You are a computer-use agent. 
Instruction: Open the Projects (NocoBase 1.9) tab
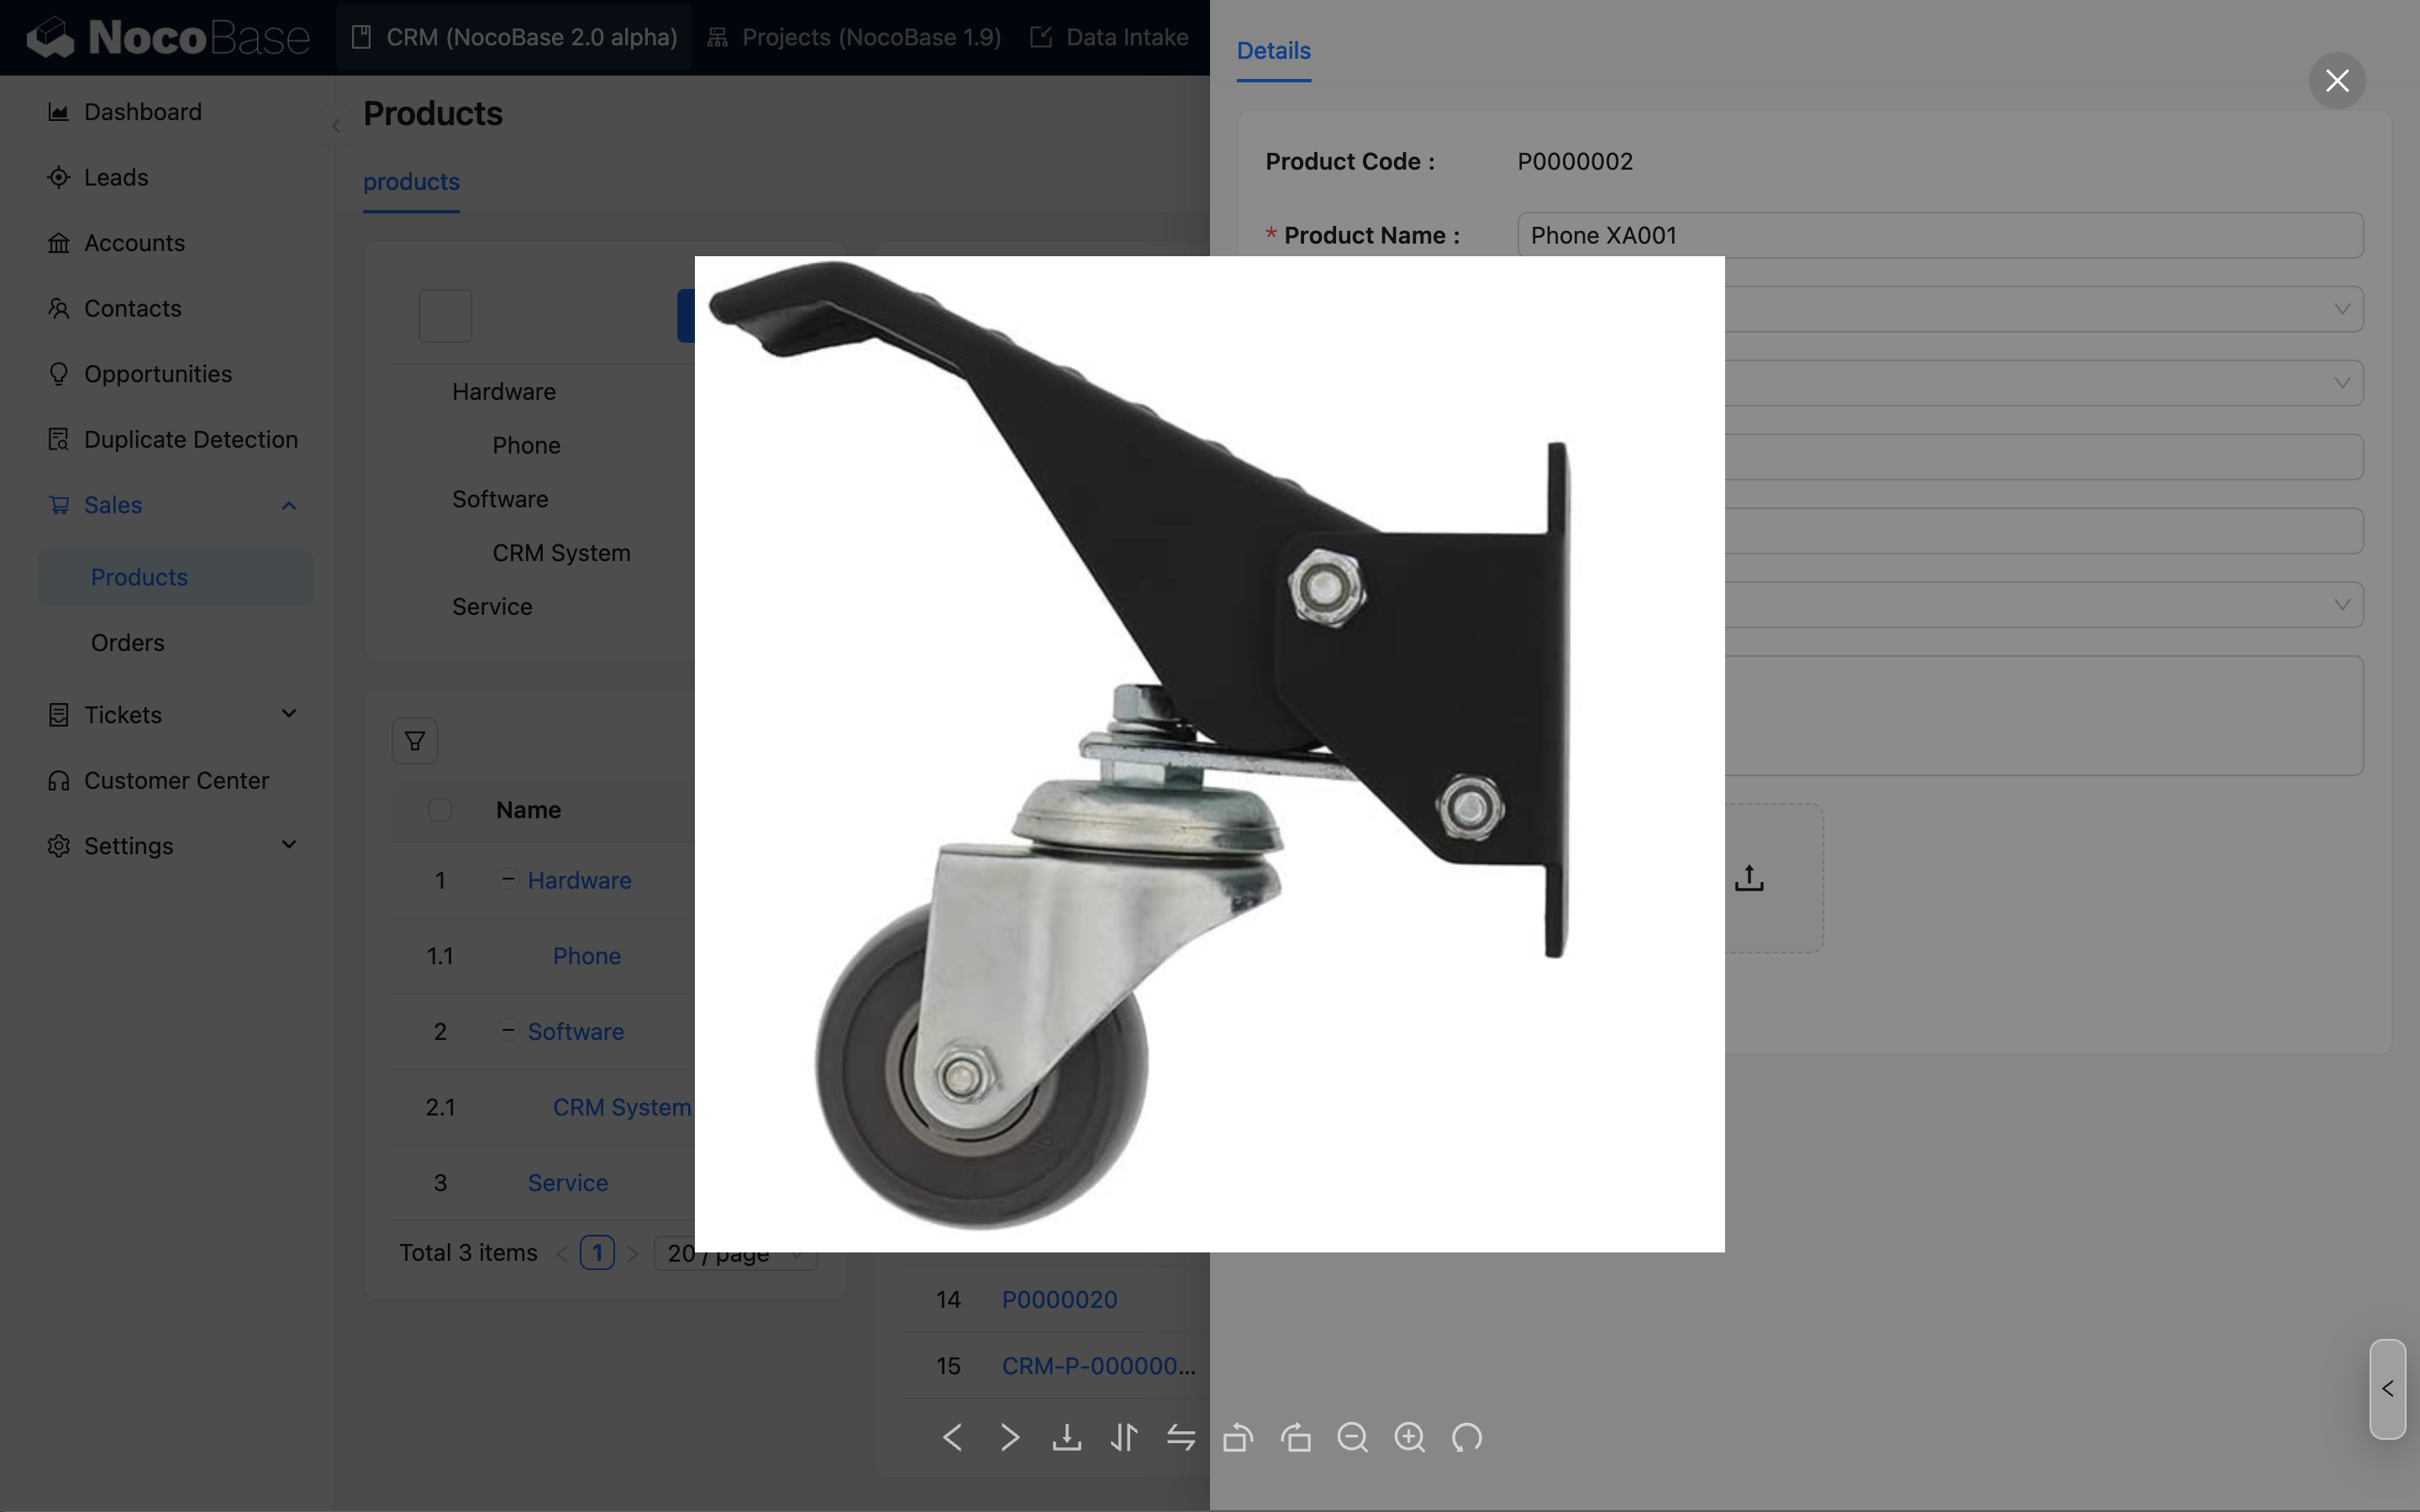click(x=855, y=37)
